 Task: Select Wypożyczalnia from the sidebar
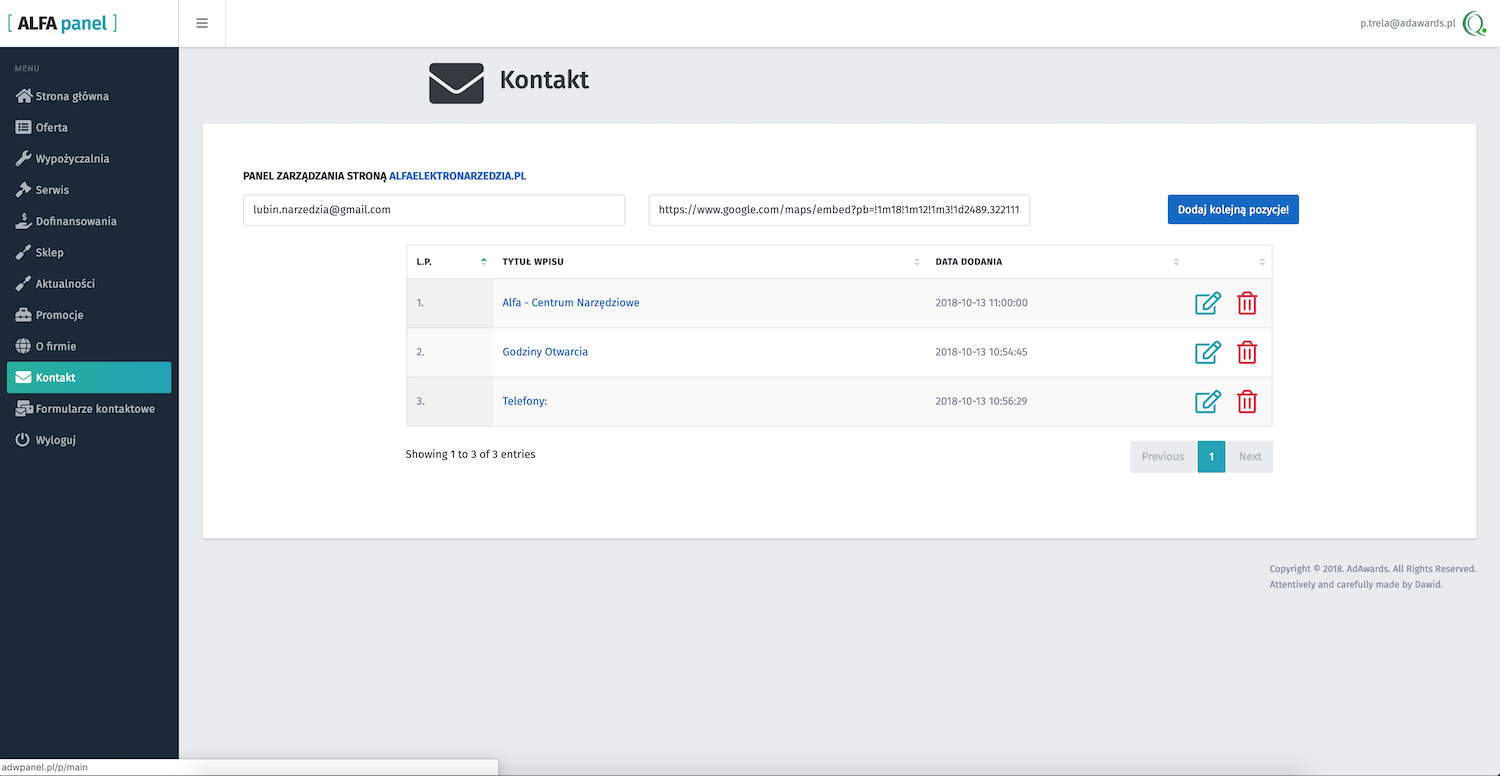[72, 159]
